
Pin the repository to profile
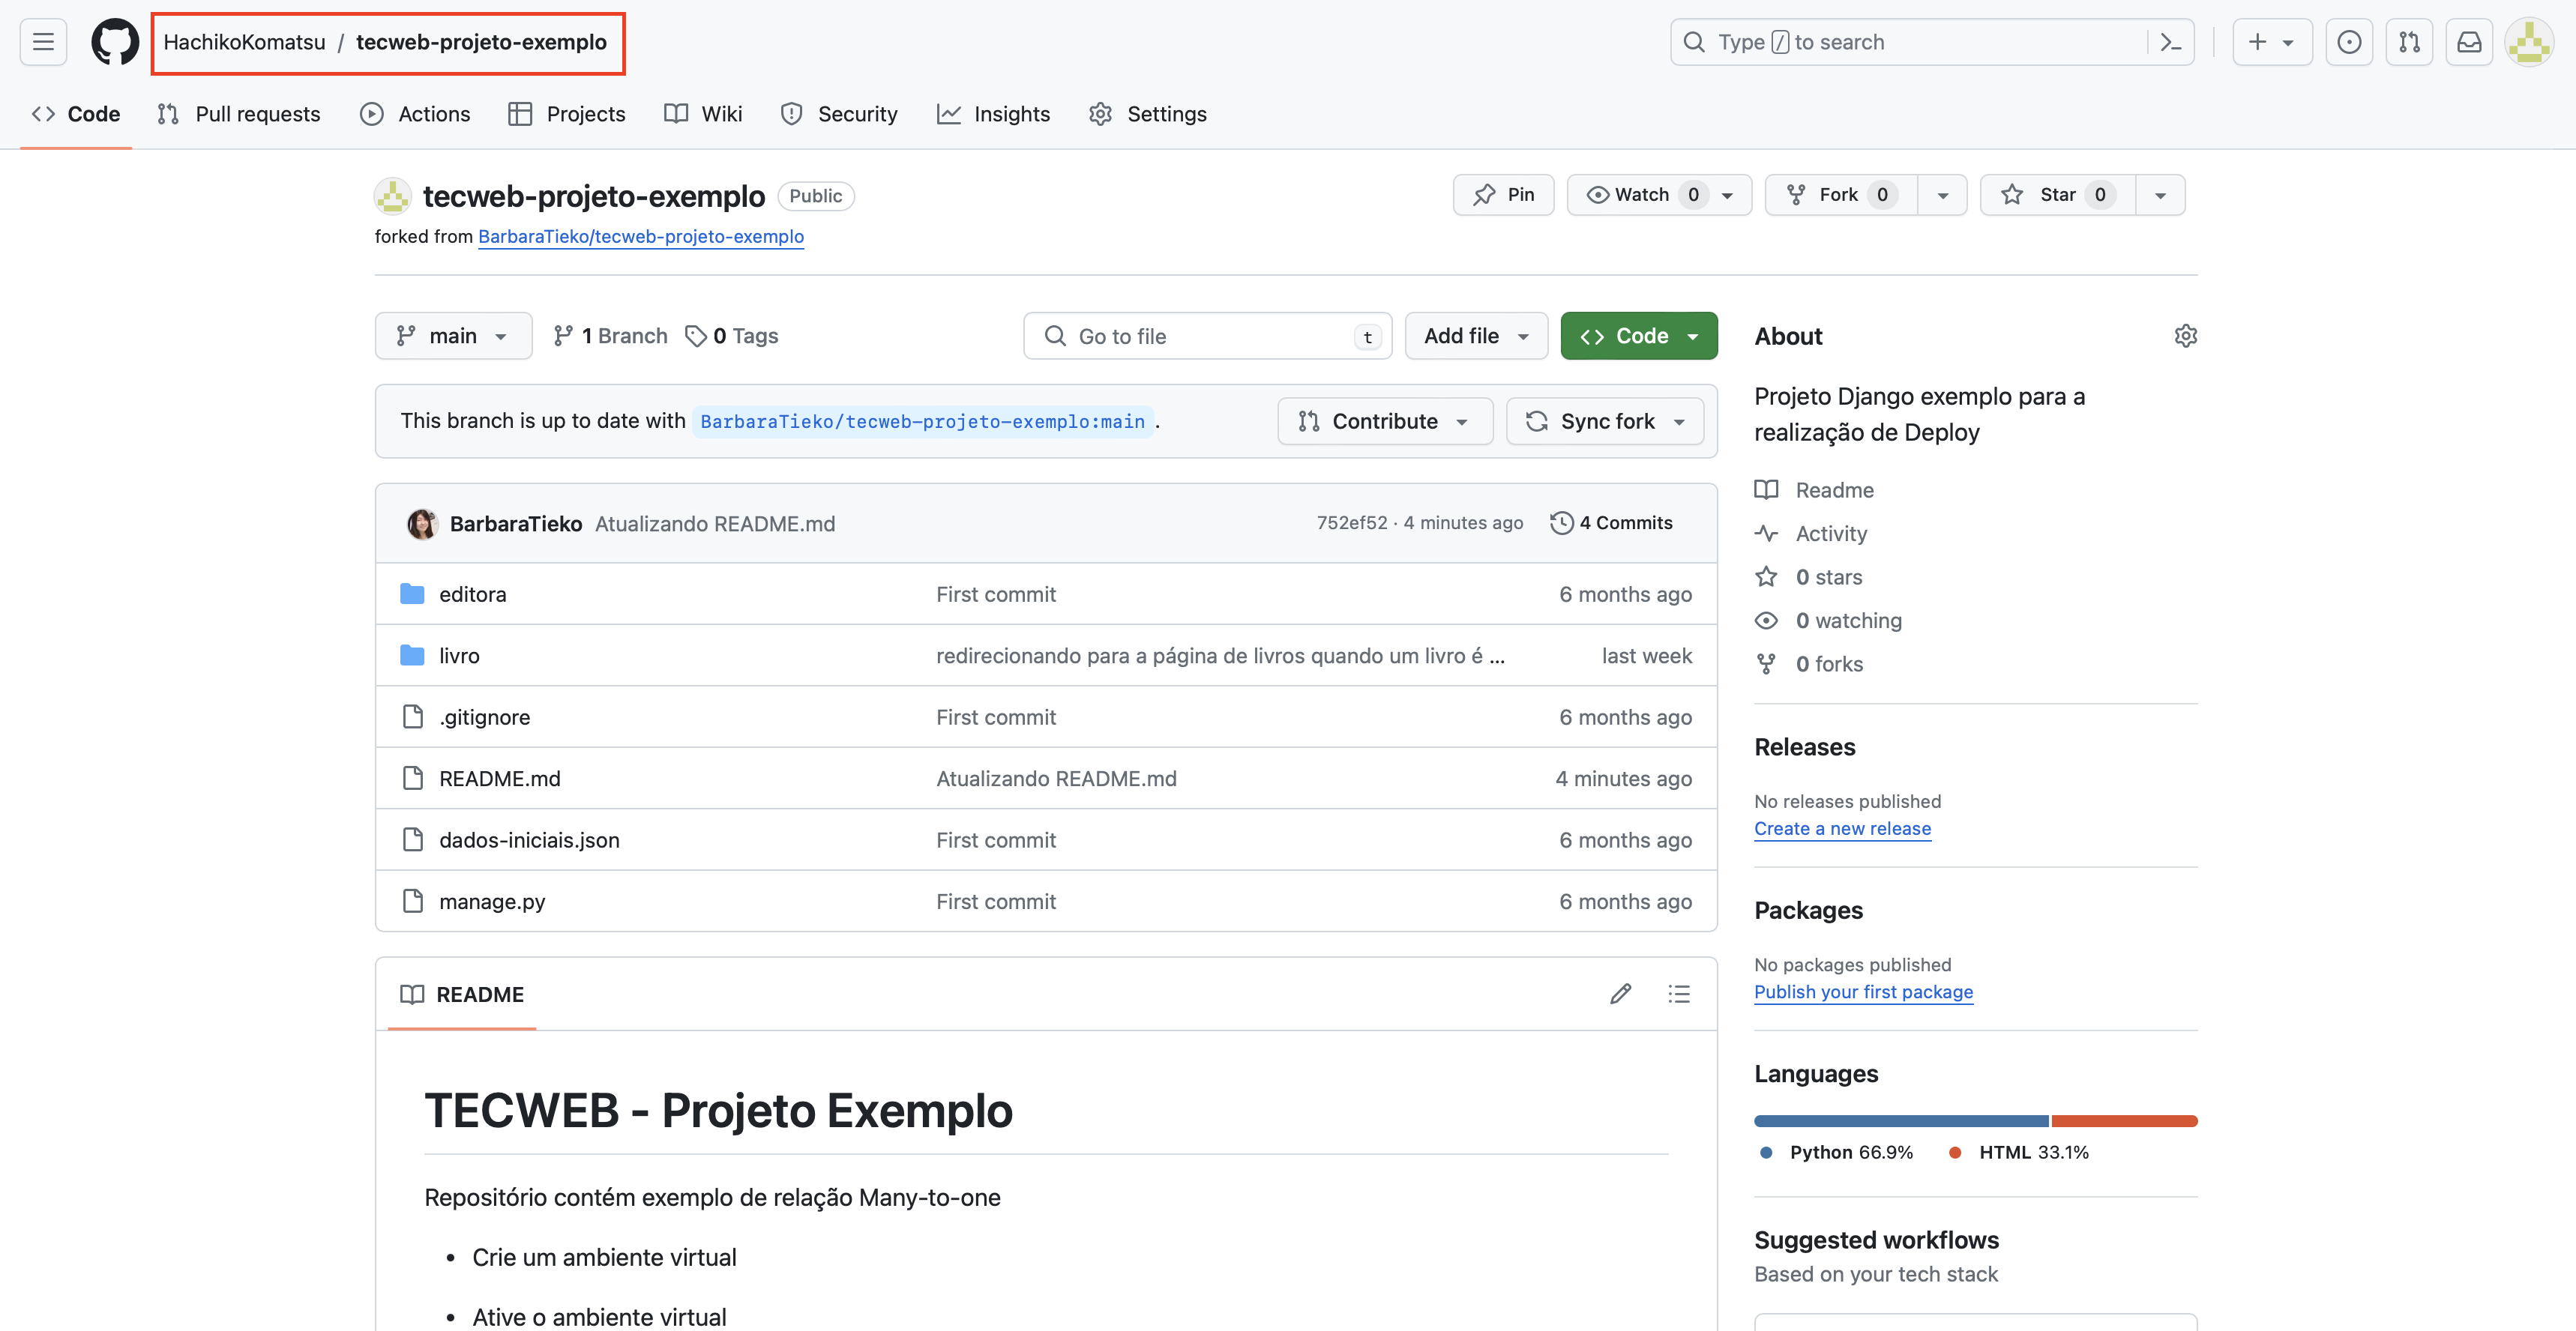click(x=1503, y=195)
